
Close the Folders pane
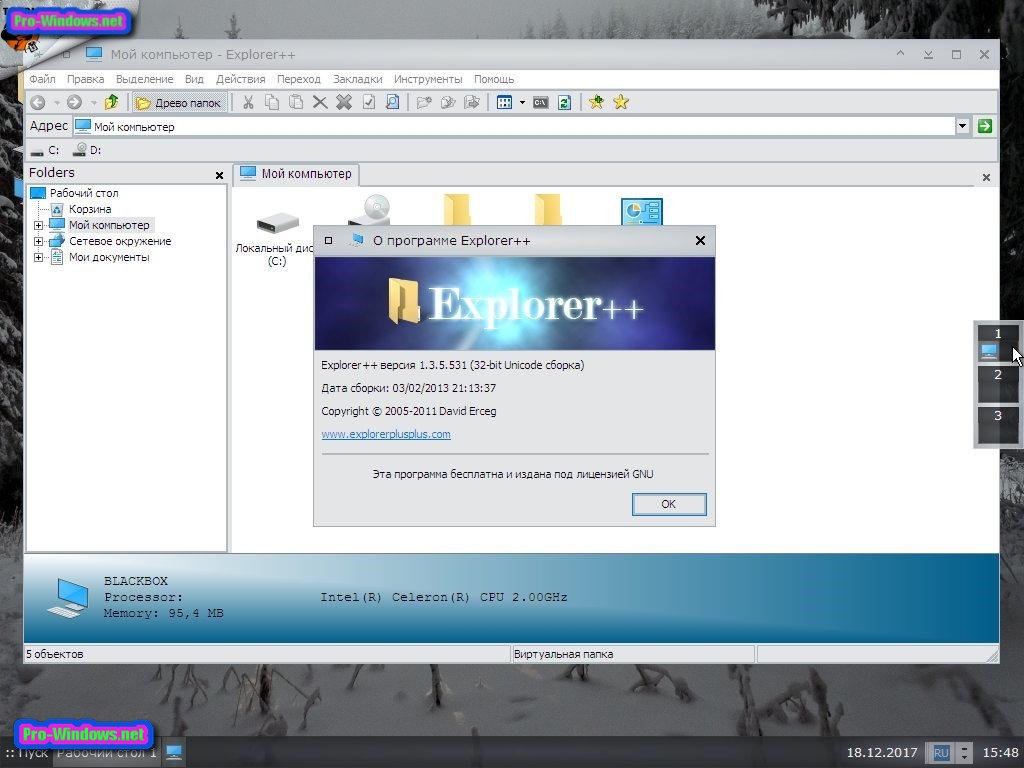(x=219, y=175)
